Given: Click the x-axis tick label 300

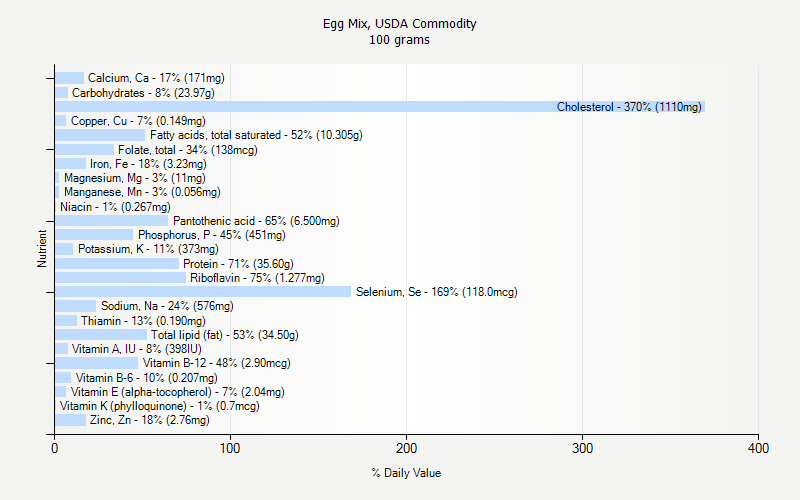Looking at the screenshot, I should pyautogui.click(x=582, y=448).
